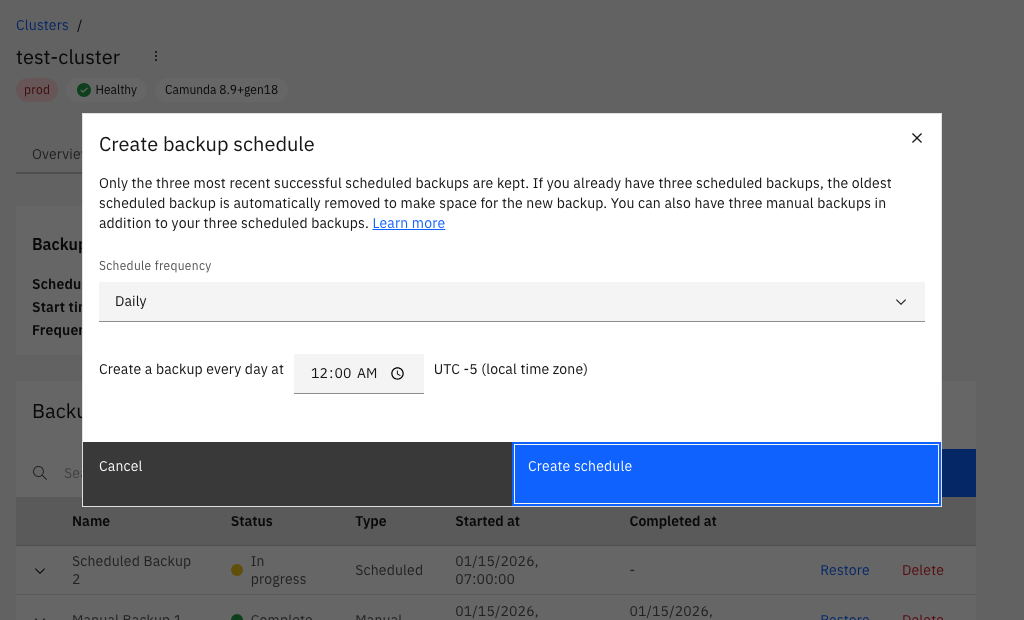
Task: Click the clock icon in time field
Action: click(x=397, y=373)
